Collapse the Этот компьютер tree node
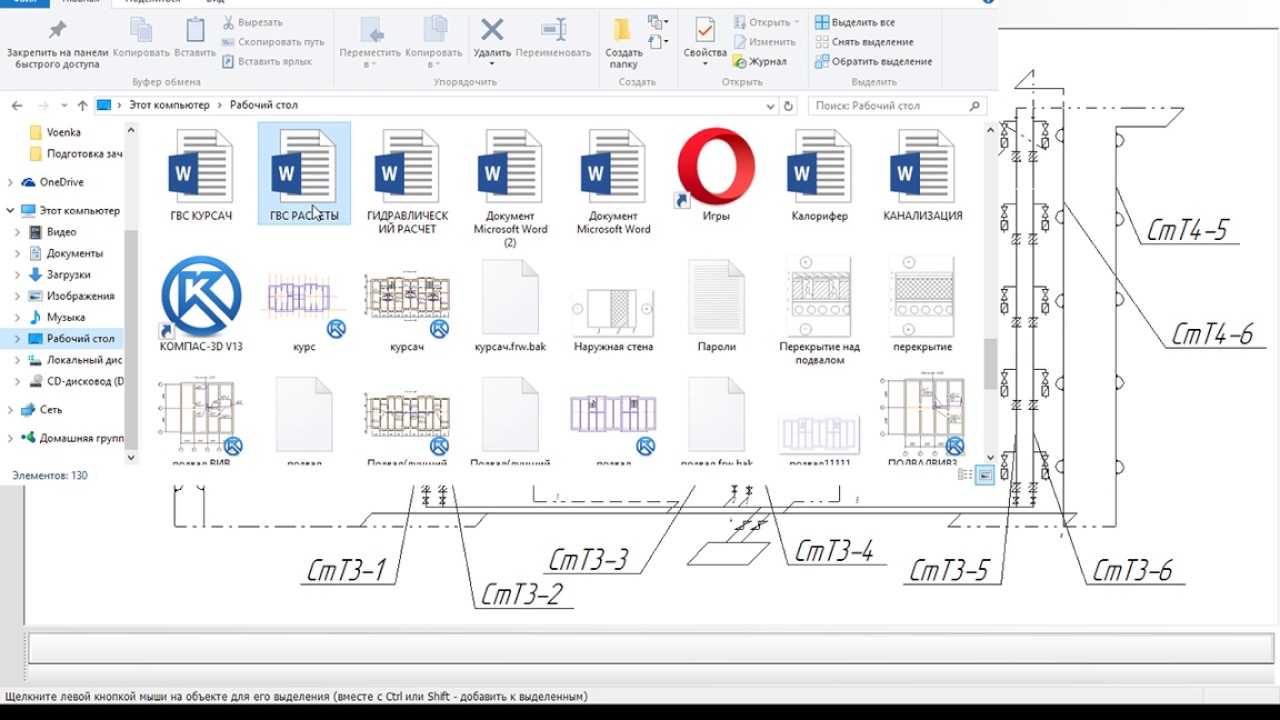1280x720 pixels. pos(10,210)
